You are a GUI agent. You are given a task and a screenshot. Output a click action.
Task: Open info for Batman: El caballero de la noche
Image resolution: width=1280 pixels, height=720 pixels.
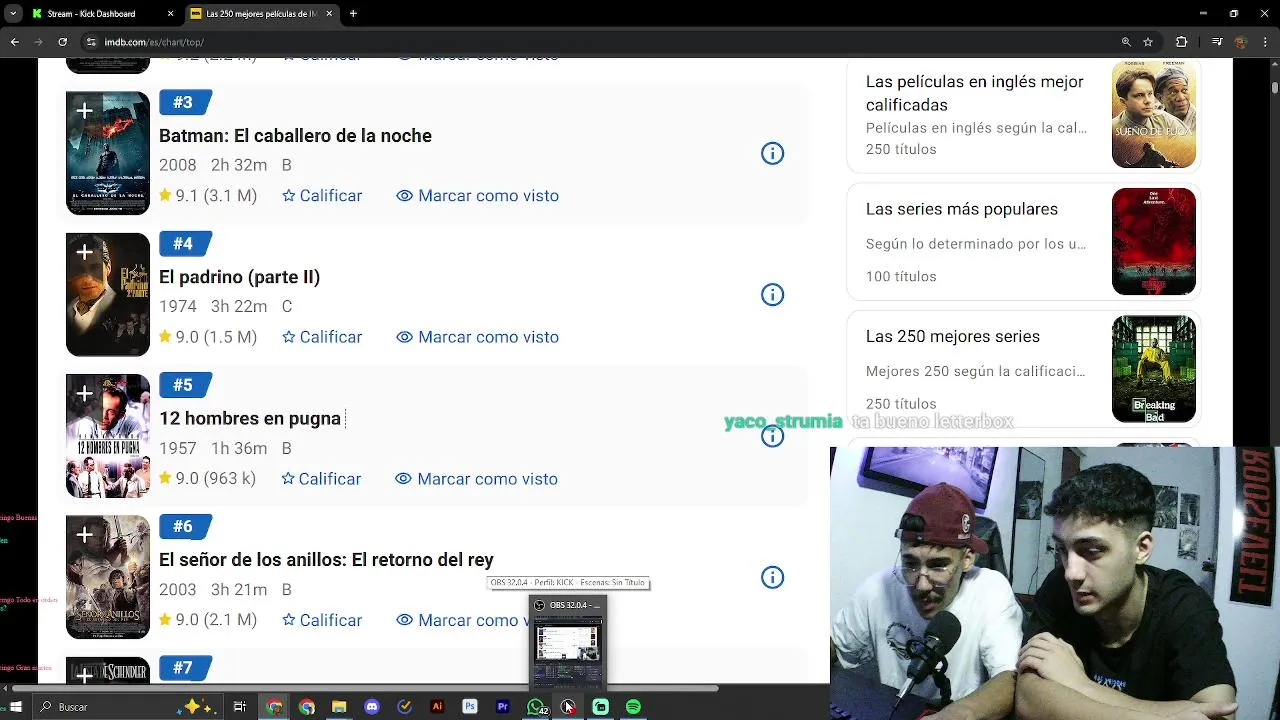[772, 153]
